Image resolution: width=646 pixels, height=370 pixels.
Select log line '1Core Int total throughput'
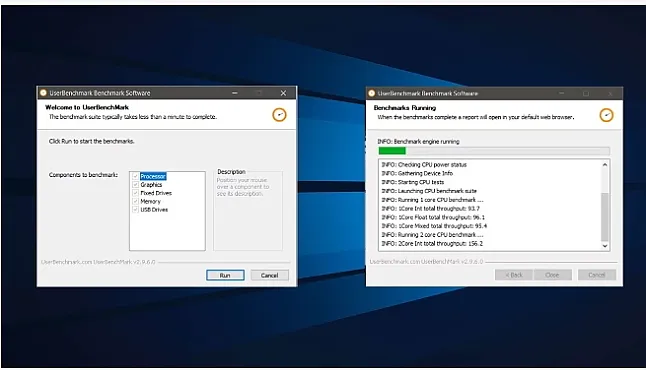point(431,208)
